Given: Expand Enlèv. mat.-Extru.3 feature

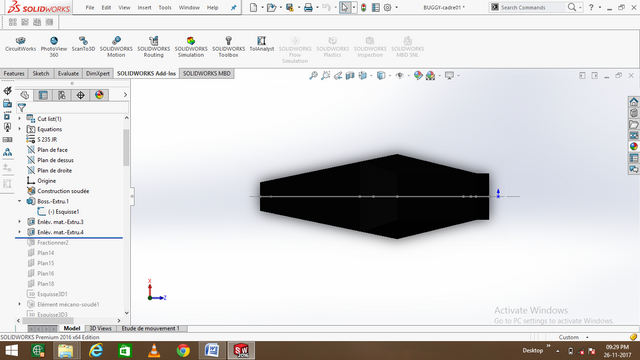Looking at the screenshot, I should click(x=19, y=222).
